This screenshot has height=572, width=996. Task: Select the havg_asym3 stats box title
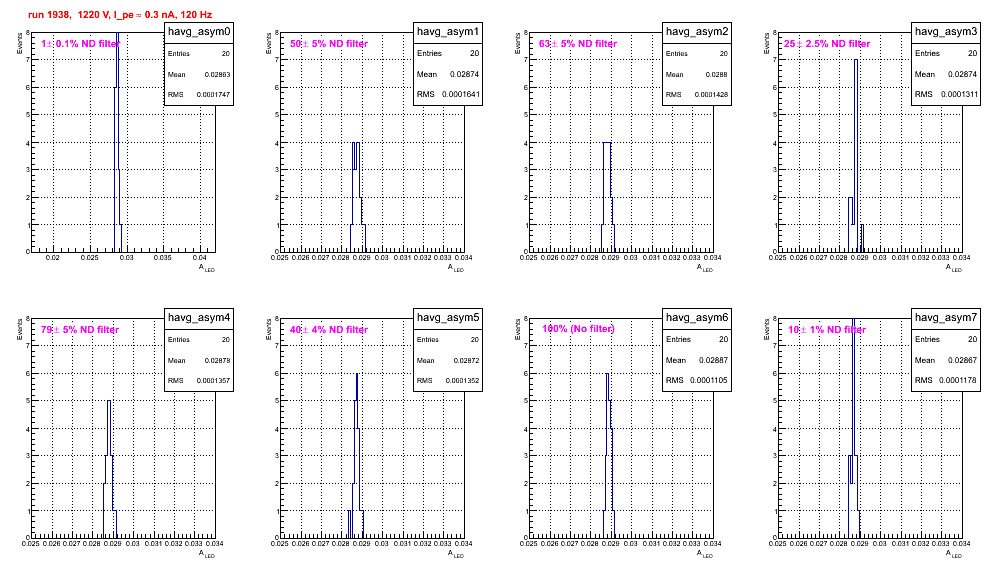click(x=946, y=32)
